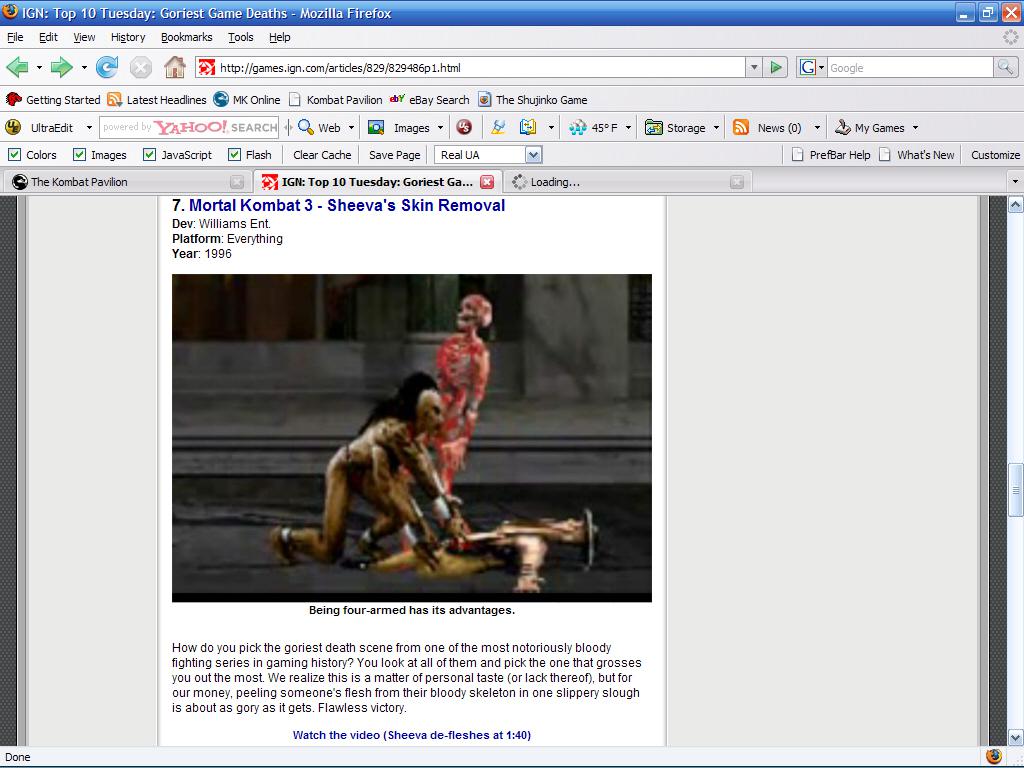Screen dimensions: 1024x768
Task: Disable the JavaScript checkbox
Action: tap(150, 155)
